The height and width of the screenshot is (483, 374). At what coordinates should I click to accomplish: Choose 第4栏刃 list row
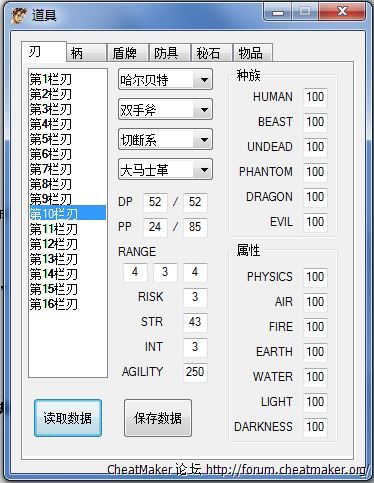pos(68,124)
